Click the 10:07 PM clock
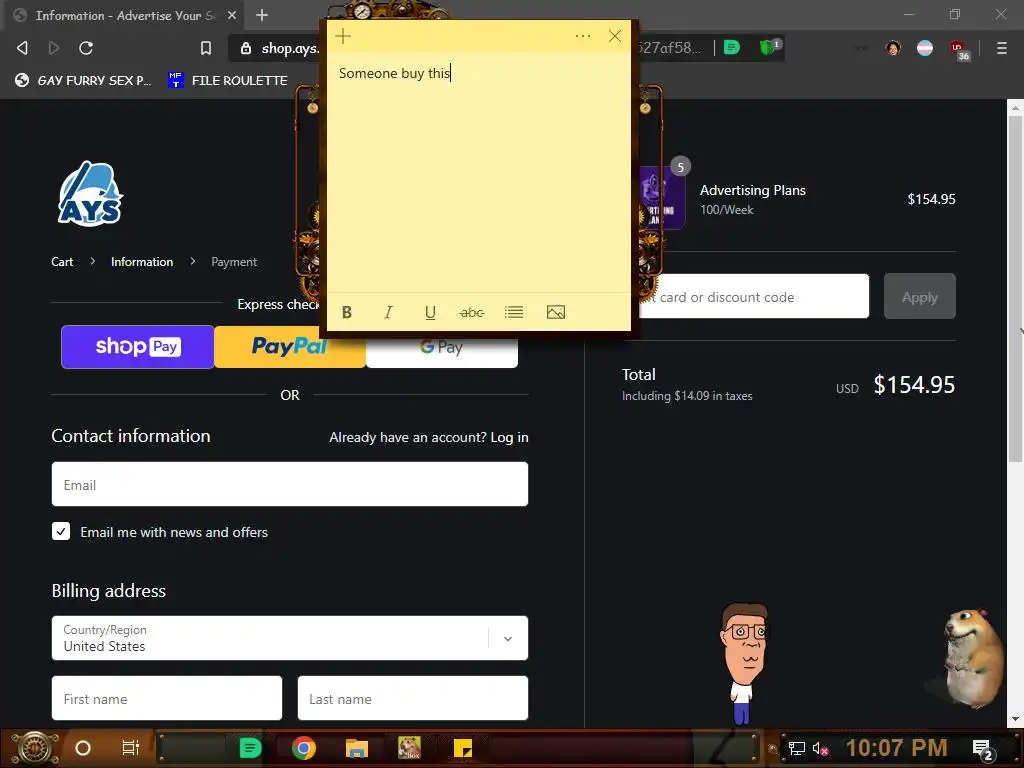 [x=896, y=748]
